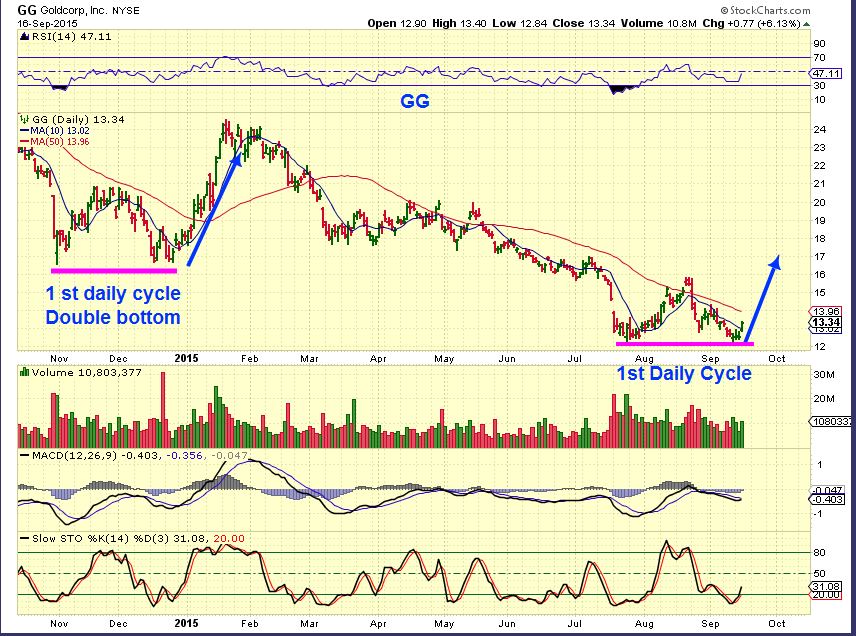Click the blue 'GG' annotation text
The height and width of the screenshot is (636, 856).
(x=415, y=101)
